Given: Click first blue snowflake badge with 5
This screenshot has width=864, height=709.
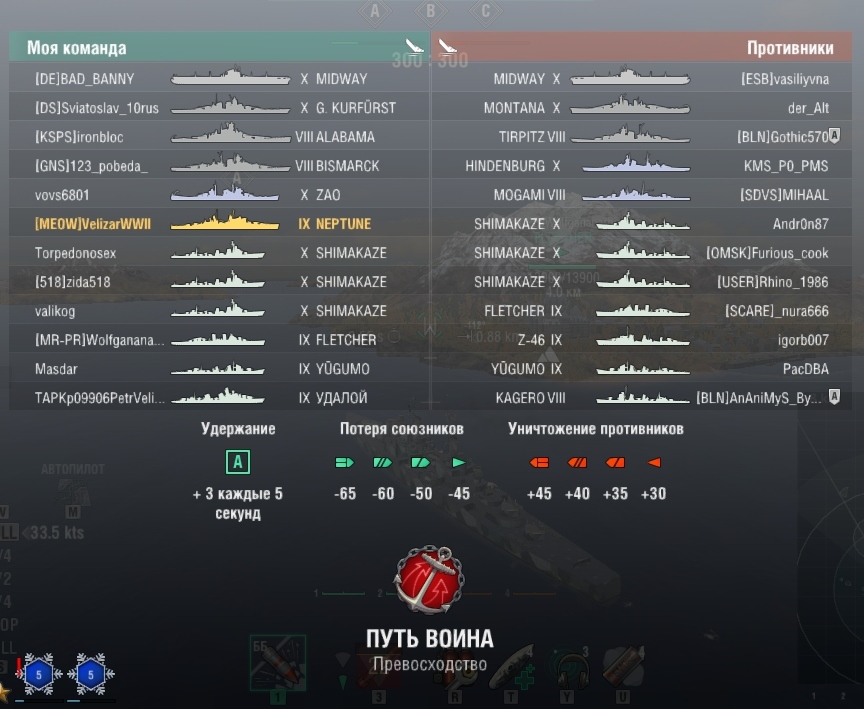Looking at the screenshot, I should coord(39,674).
